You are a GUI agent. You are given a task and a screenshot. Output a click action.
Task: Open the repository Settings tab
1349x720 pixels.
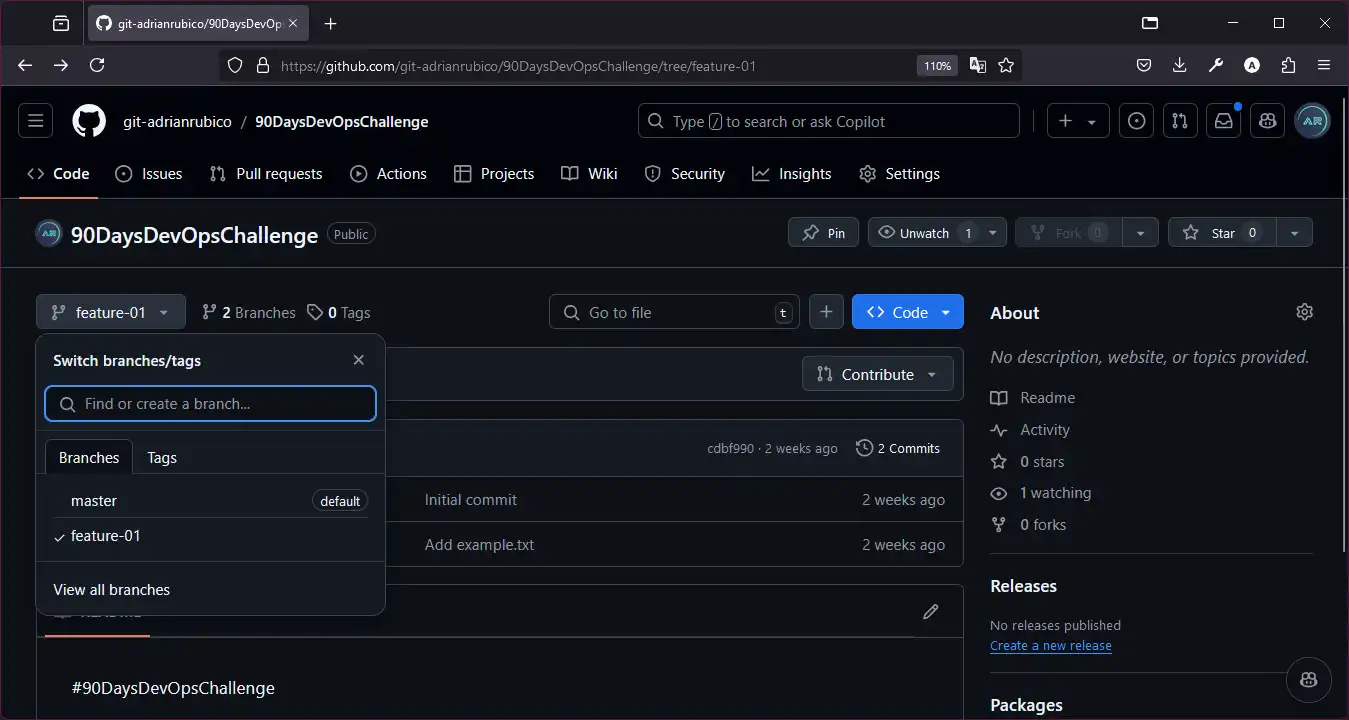click(900, 174)
